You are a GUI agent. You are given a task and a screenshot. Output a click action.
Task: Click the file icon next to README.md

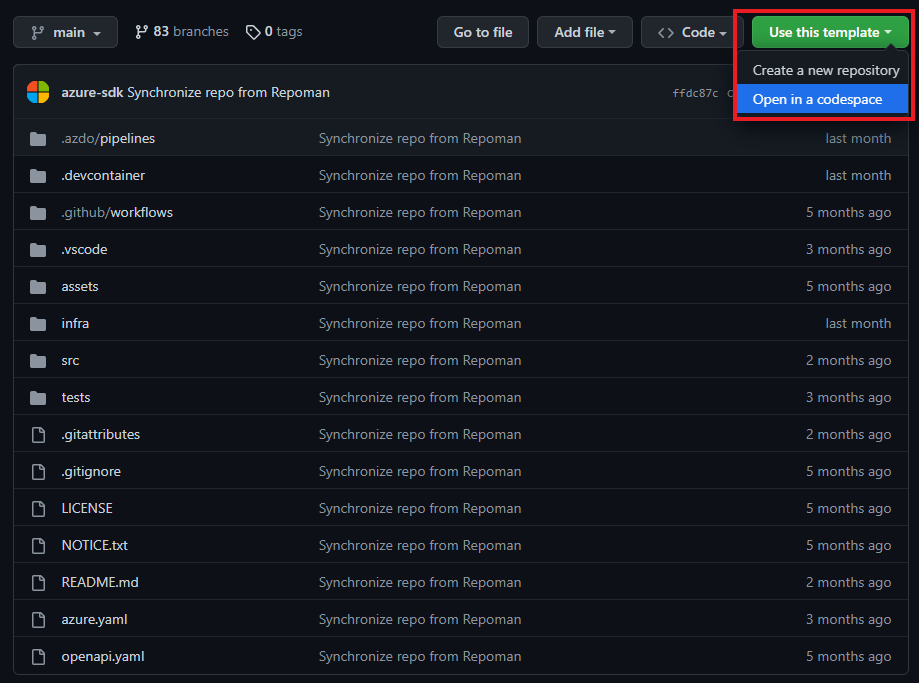(x=37, y=581)
